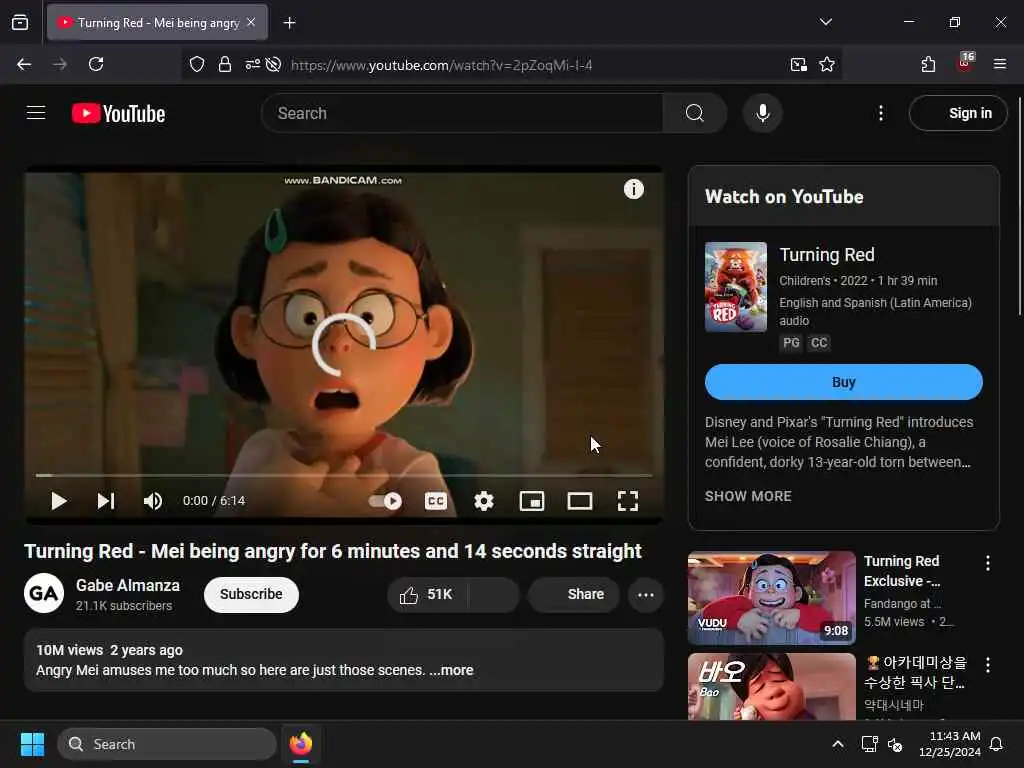Click autoplay blocked icon in address bar
This screenshot has height=768, width=1024.
(274, 64)
